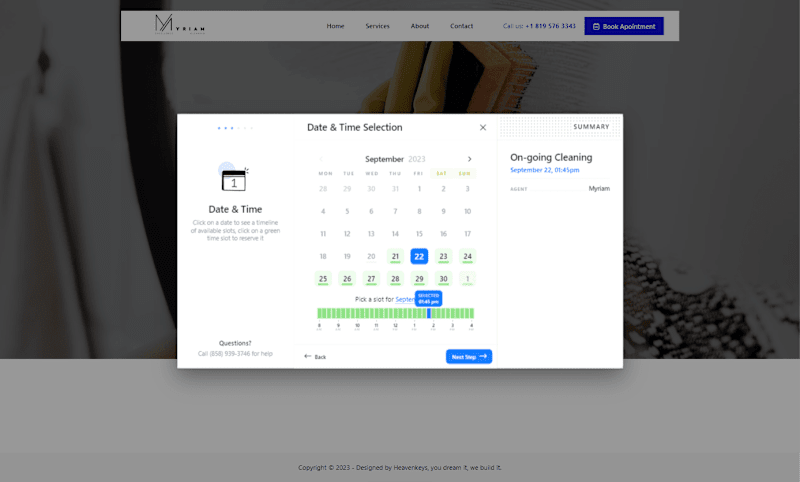Click the calendar Date & Time icon
The image size is (800, 482).
point(234,177)
